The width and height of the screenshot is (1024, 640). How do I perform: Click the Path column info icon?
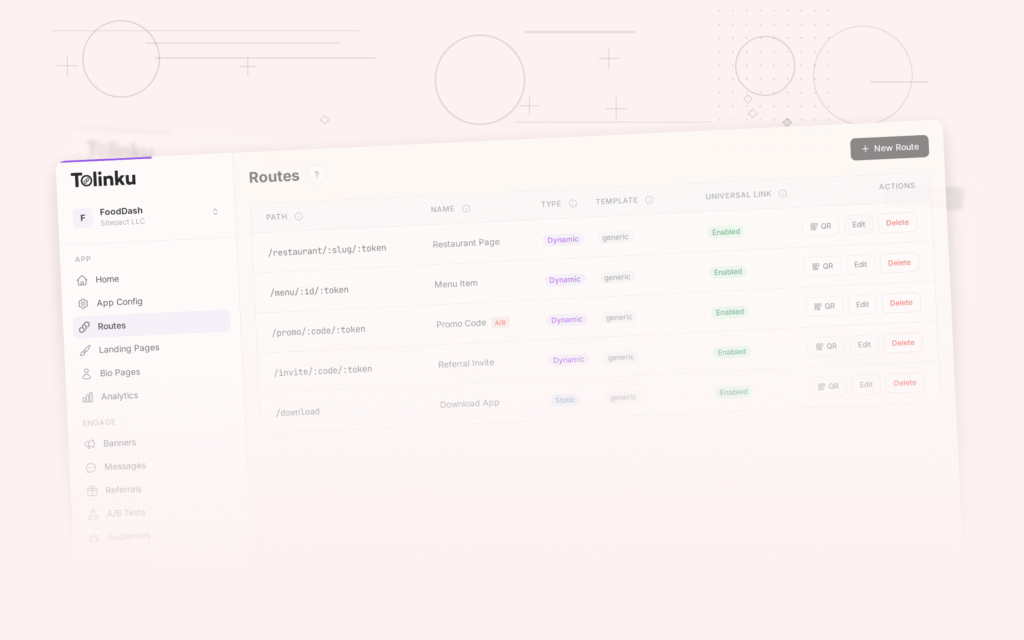pyautogui.click(x=298, y=216)
